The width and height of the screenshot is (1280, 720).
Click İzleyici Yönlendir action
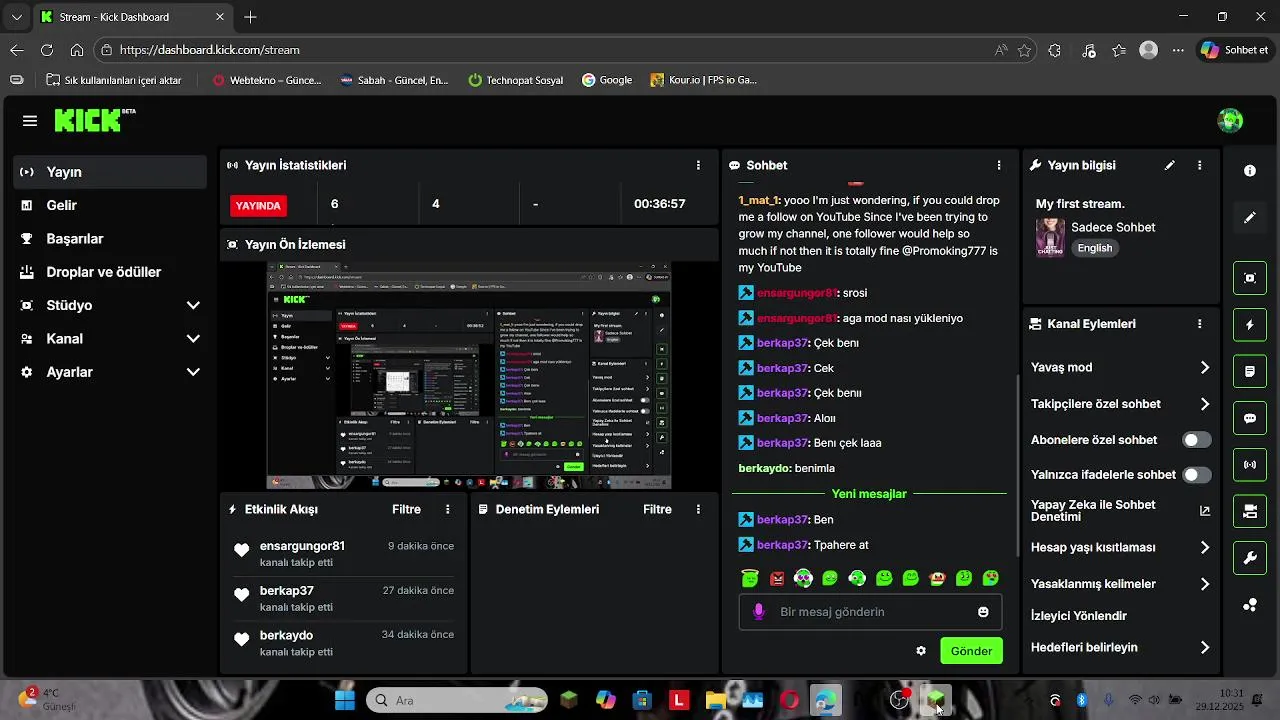click(1079, 616)
